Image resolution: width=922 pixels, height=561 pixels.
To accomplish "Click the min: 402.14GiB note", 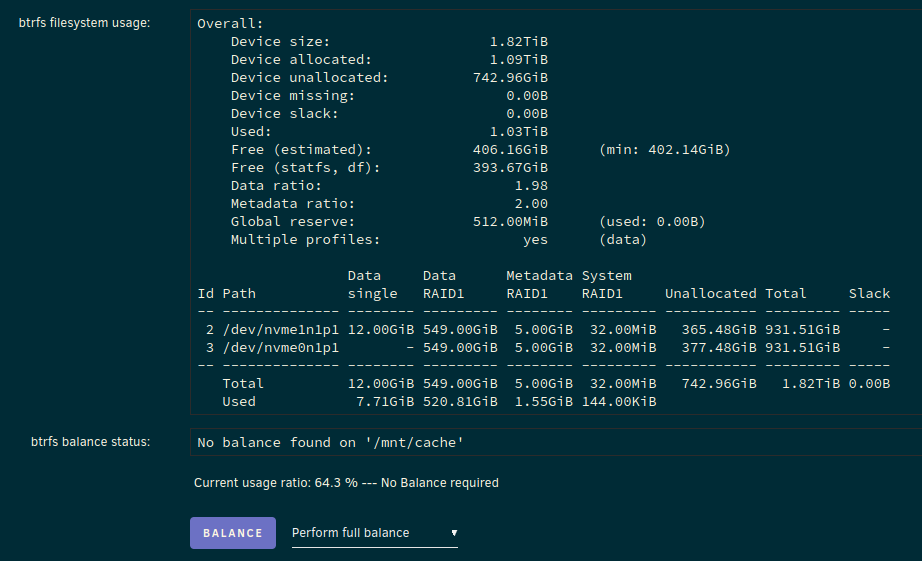I will [664, 149].
